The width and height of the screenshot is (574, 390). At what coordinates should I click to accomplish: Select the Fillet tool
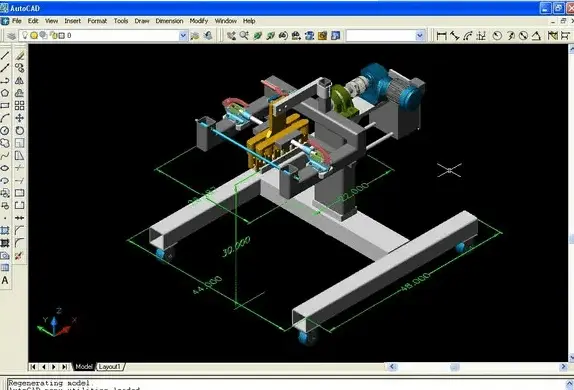tap(19, 243)
